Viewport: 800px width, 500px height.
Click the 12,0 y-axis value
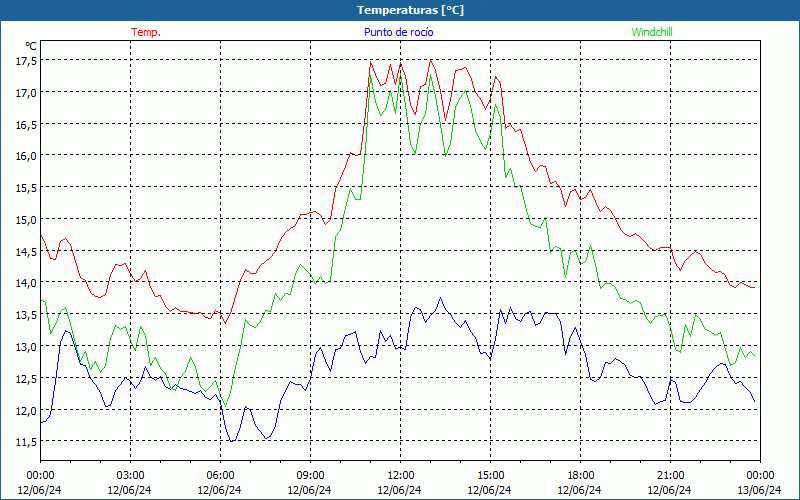pyautogui.click(x=26, y=410)
